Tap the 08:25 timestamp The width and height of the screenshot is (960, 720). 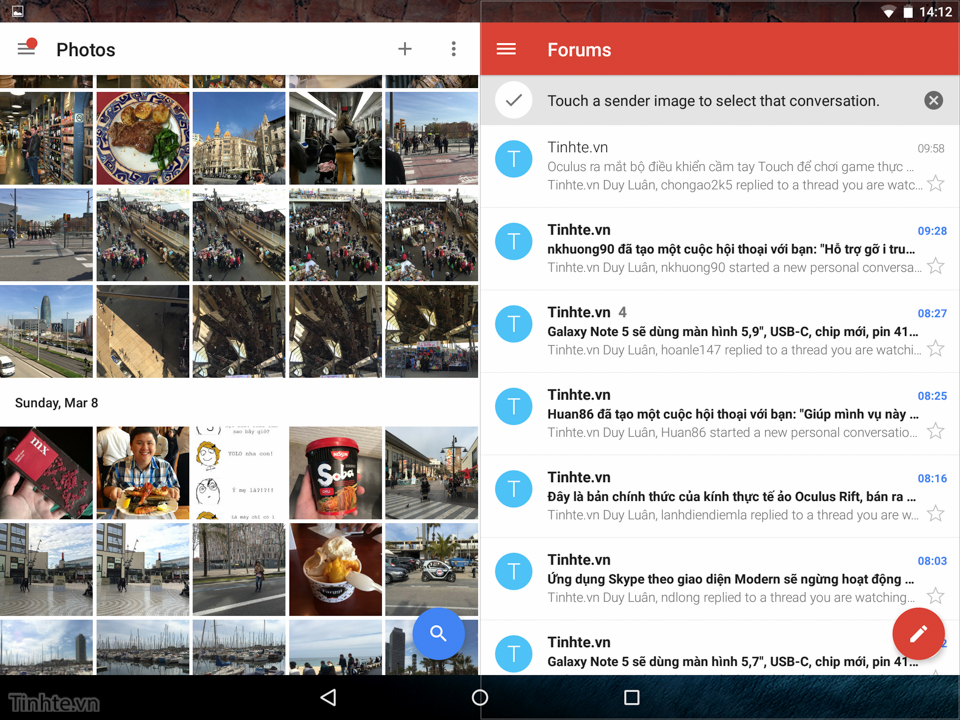tap(932, 396)
